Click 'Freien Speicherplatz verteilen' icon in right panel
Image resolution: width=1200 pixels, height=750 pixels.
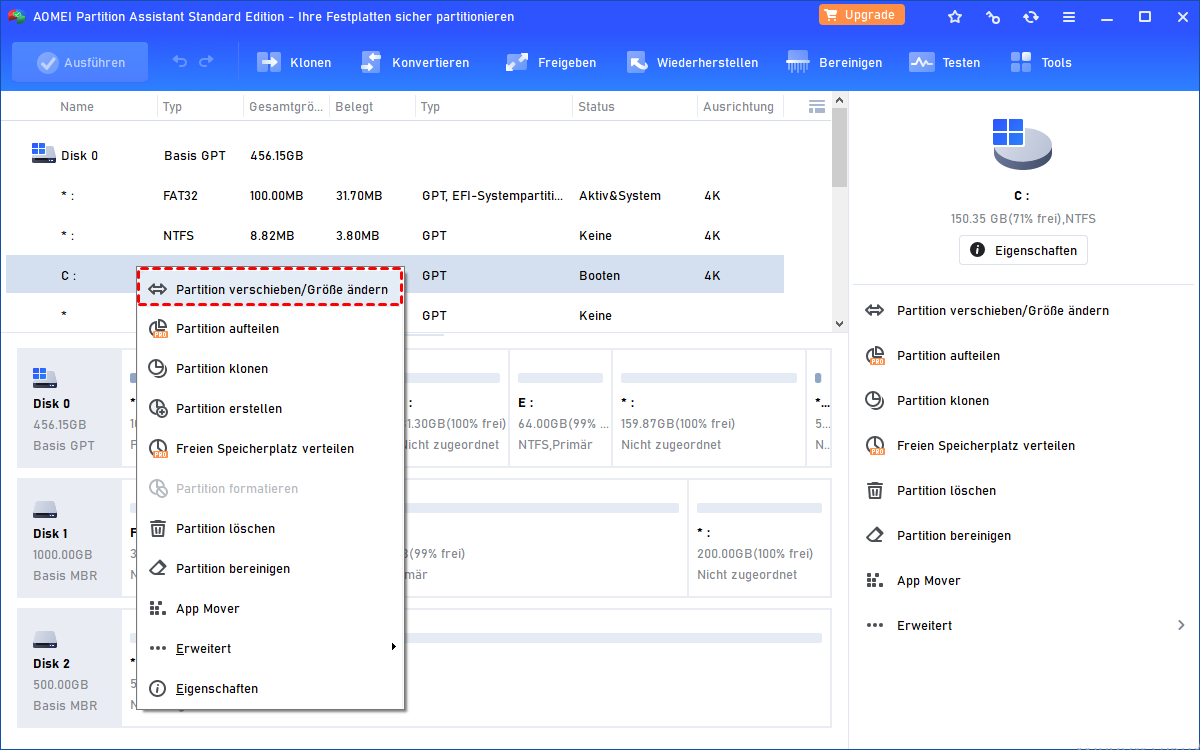pos(875,445)
